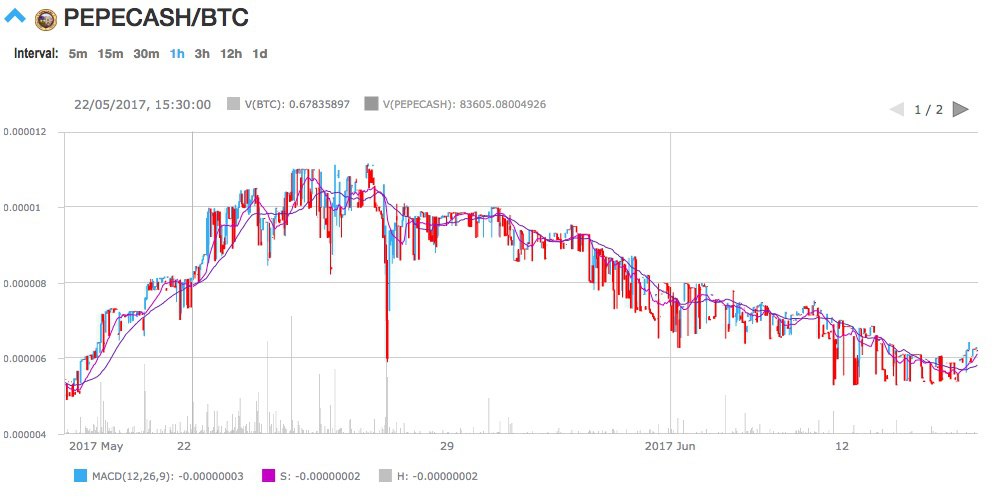Screen dimensions: 1000x498
Task: Click the 22/05/2017, 15:30:00 timestamp
Action: coord(142,104)
